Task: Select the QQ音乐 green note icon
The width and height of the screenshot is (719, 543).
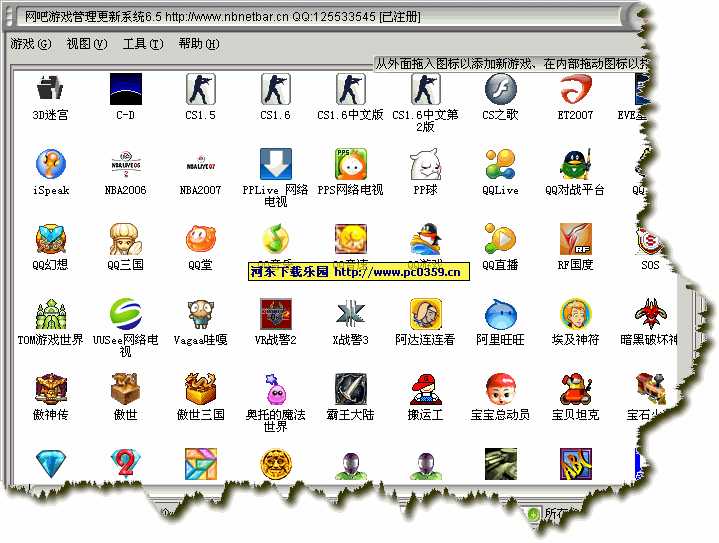Action: click(x=276, y=238)
